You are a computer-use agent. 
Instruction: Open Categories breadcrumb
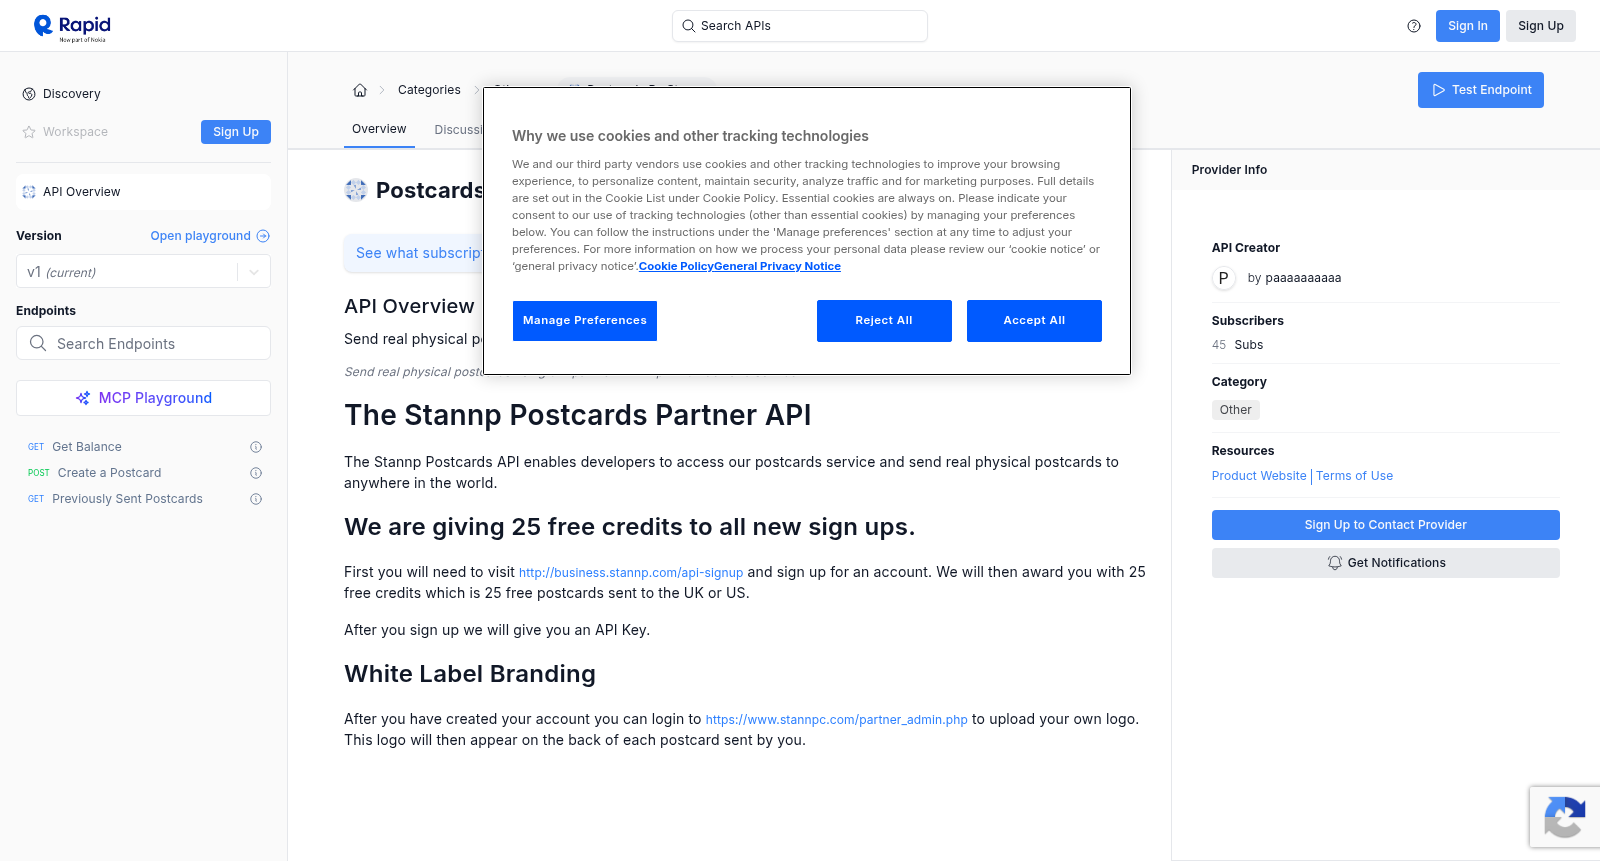pos(429,90)
